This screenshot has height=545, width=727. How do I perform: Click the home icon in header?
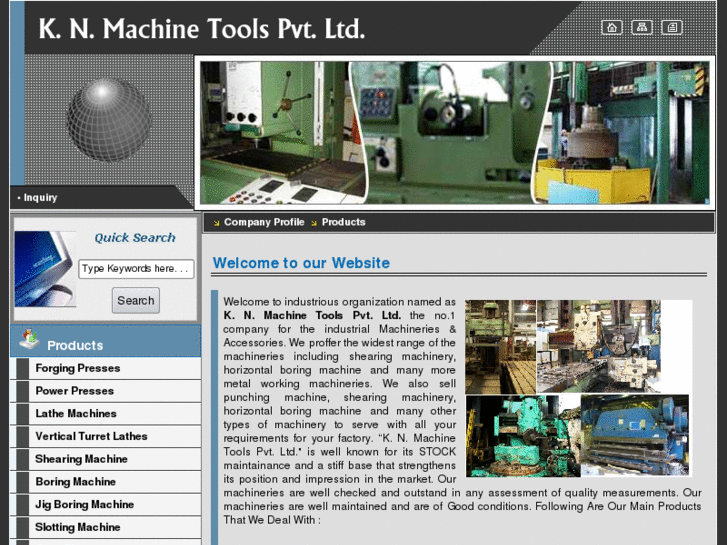pyautogui.click(x=612, y=27)
